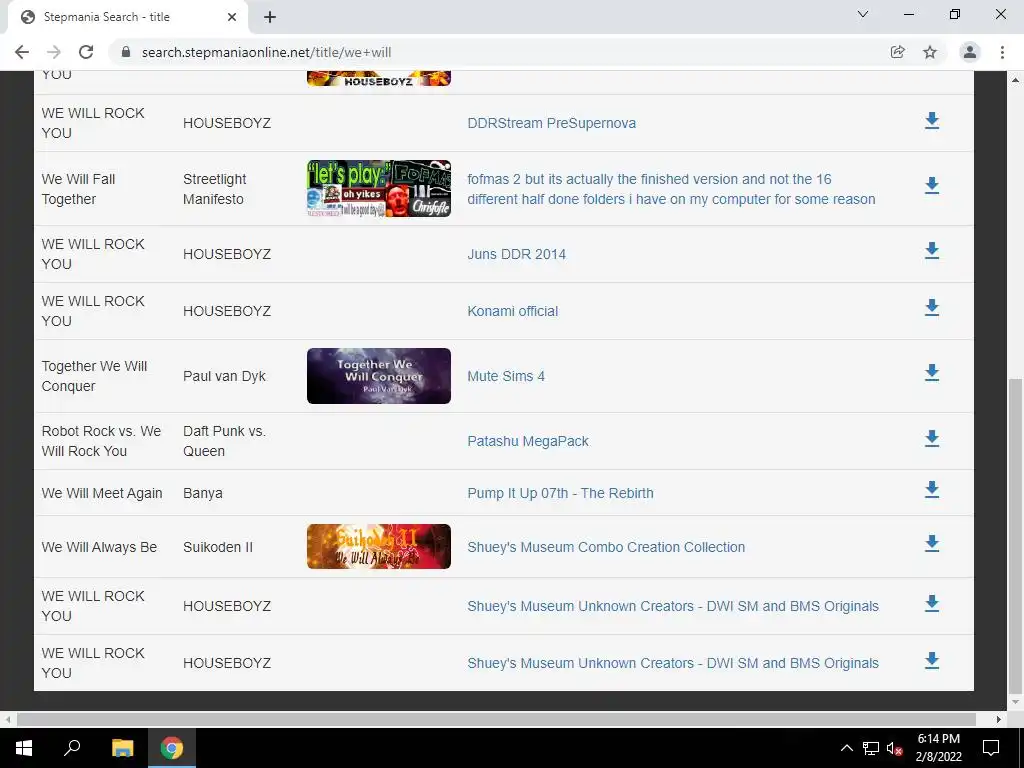The image size is (1024, 768).
Task: Open the notification center
Action: [991, 748]
